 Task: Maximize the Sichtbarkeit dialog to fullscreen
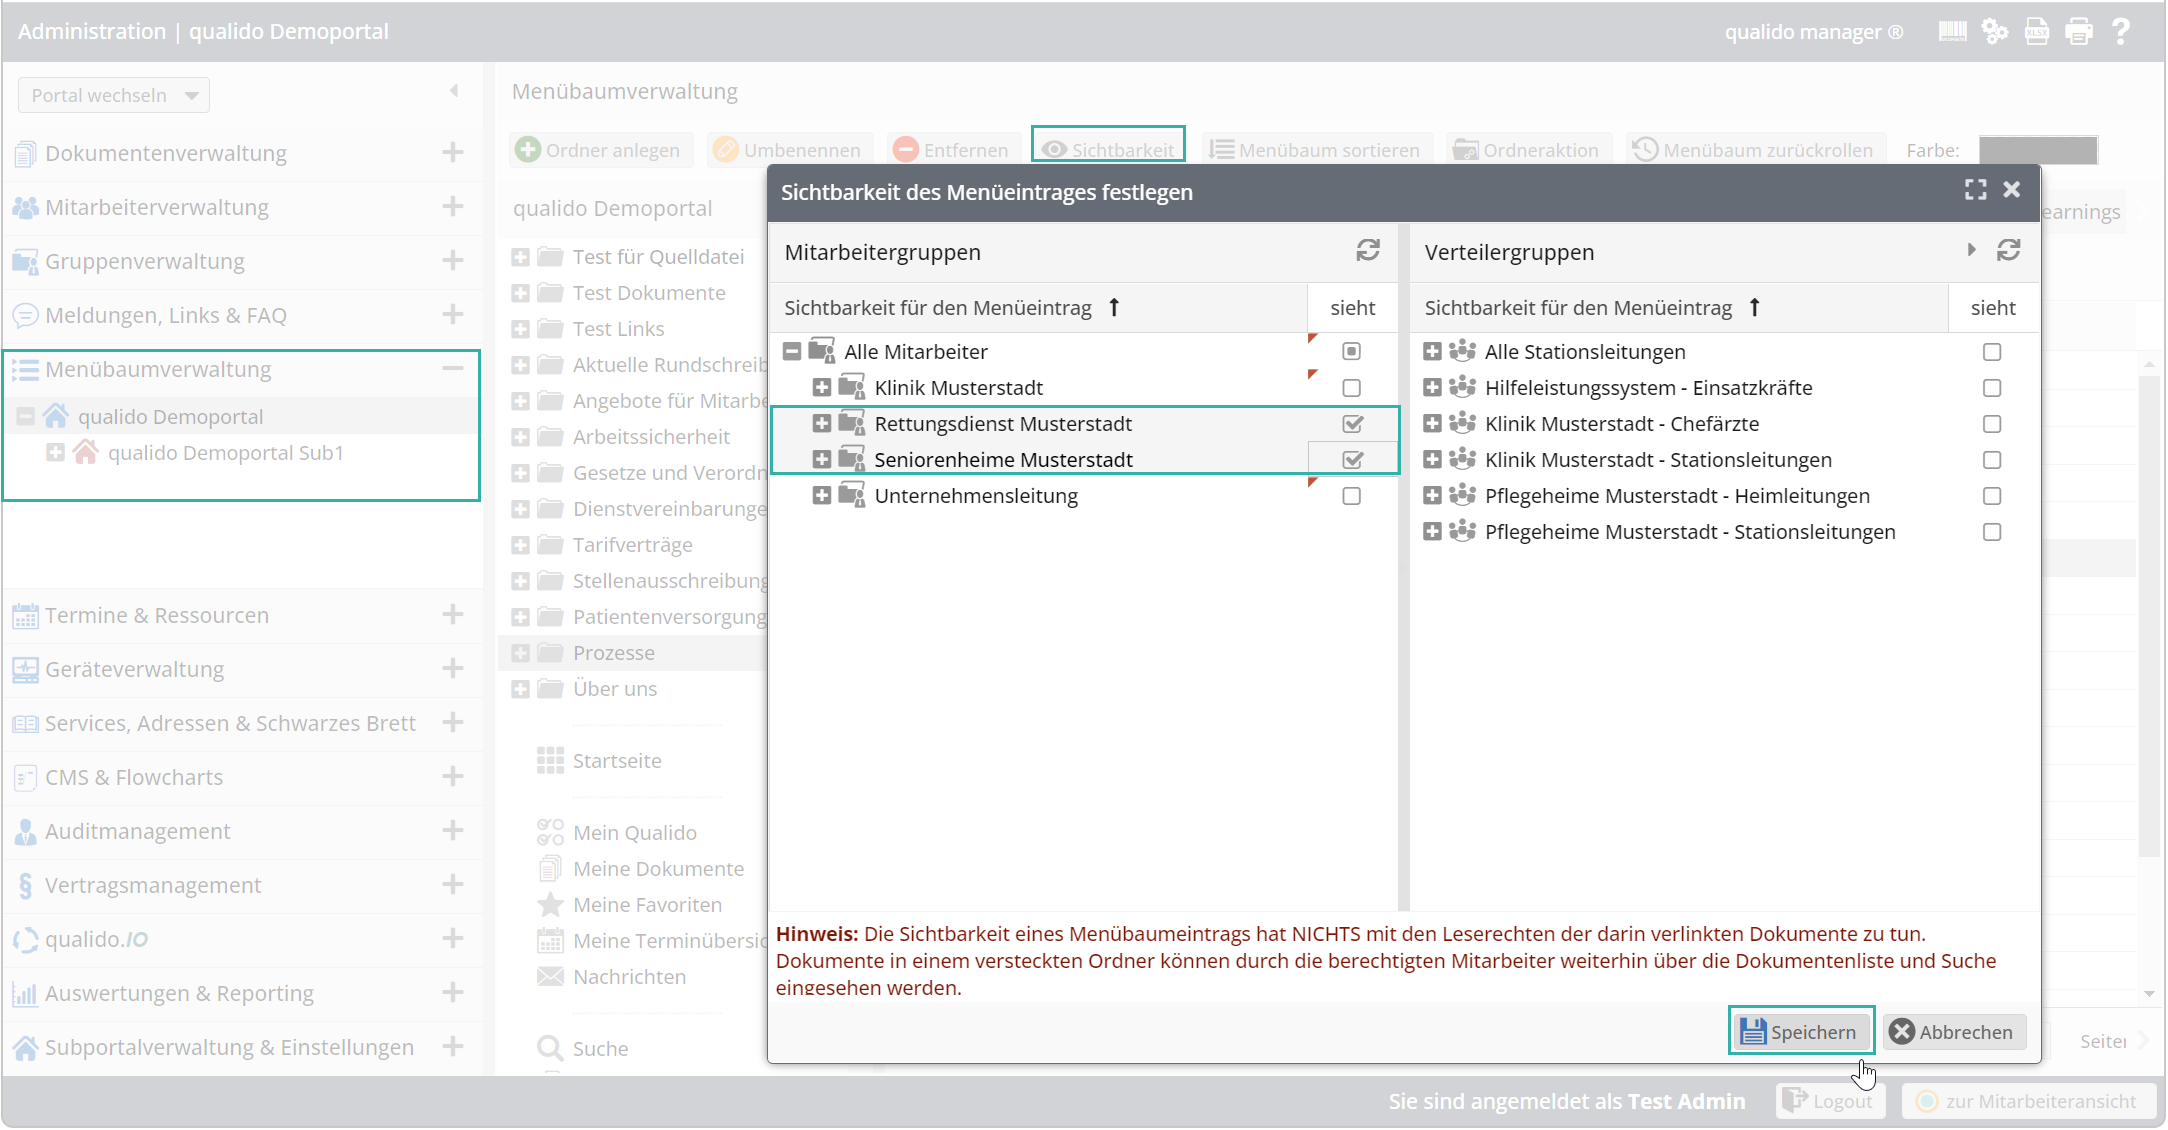tap(1975, 190)
